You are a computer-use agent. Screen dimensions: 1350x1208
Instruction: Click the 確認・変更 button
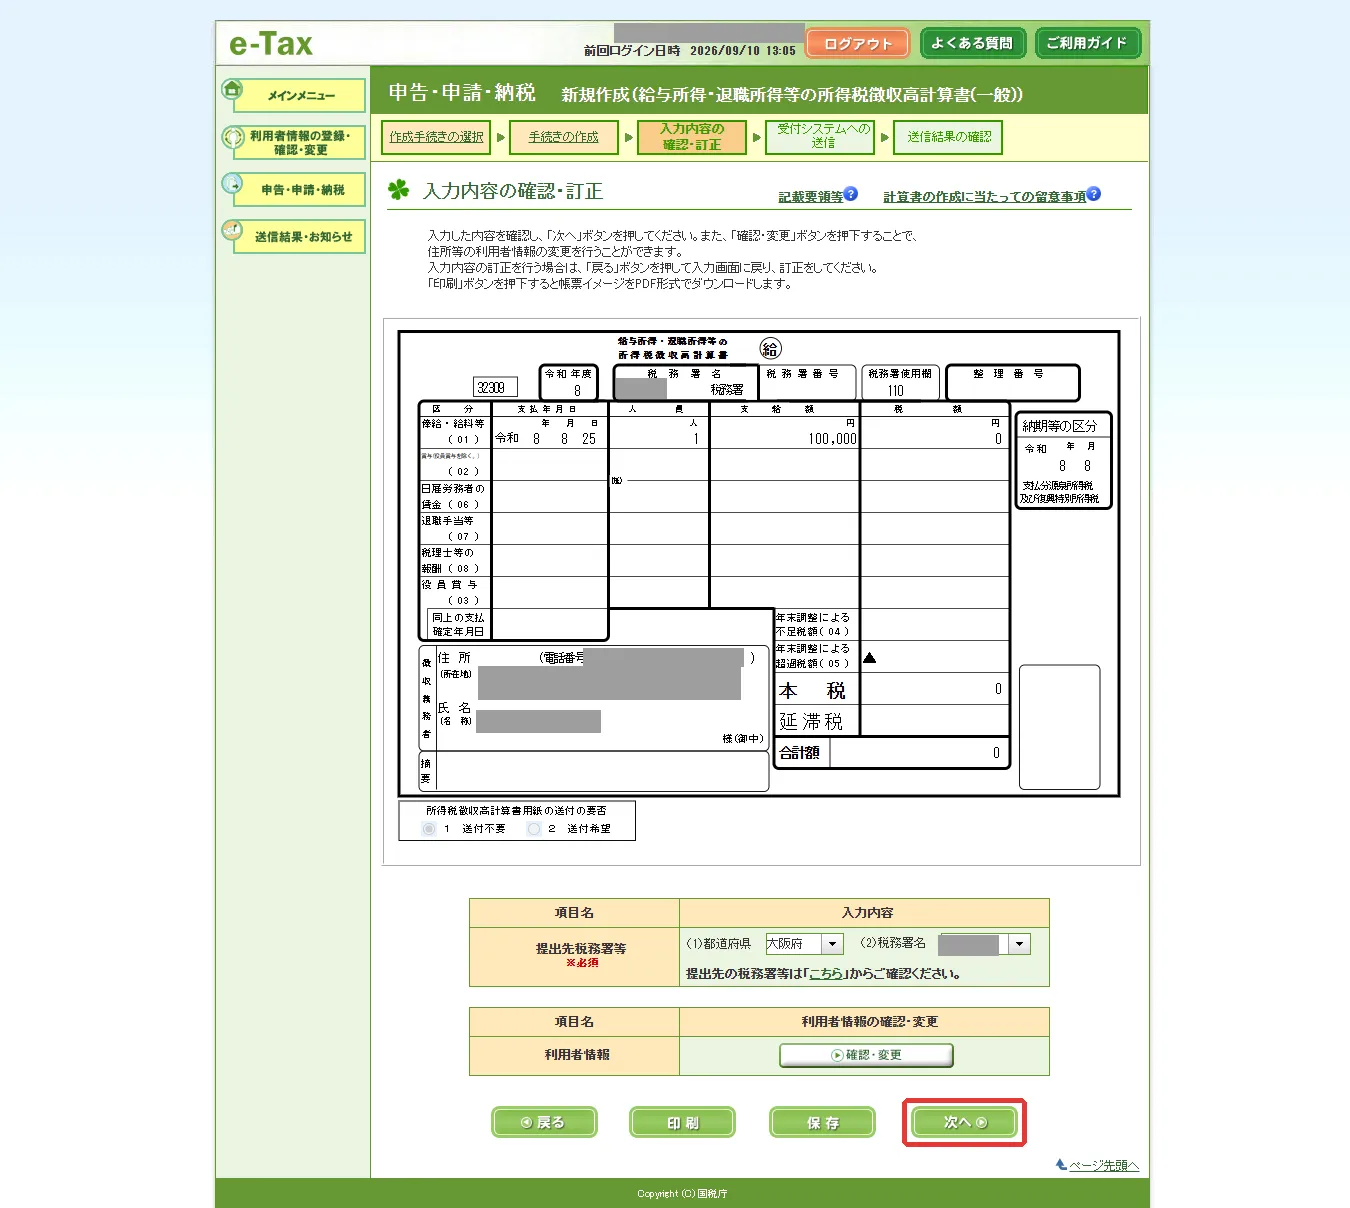tap(866, 1055)
